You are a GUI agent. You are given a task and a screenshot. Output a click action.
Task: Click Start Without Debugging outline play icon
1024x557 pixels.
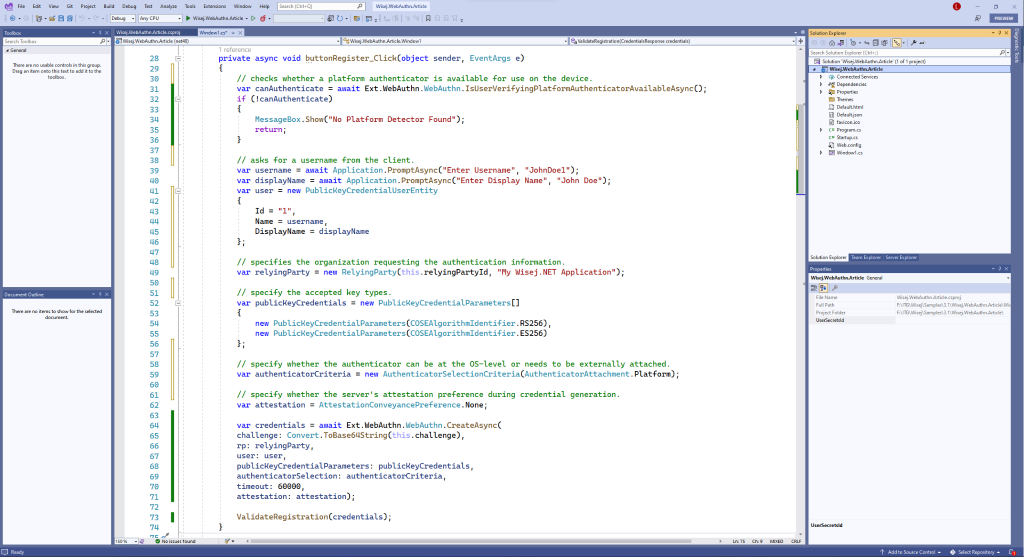tap(253, 18)
